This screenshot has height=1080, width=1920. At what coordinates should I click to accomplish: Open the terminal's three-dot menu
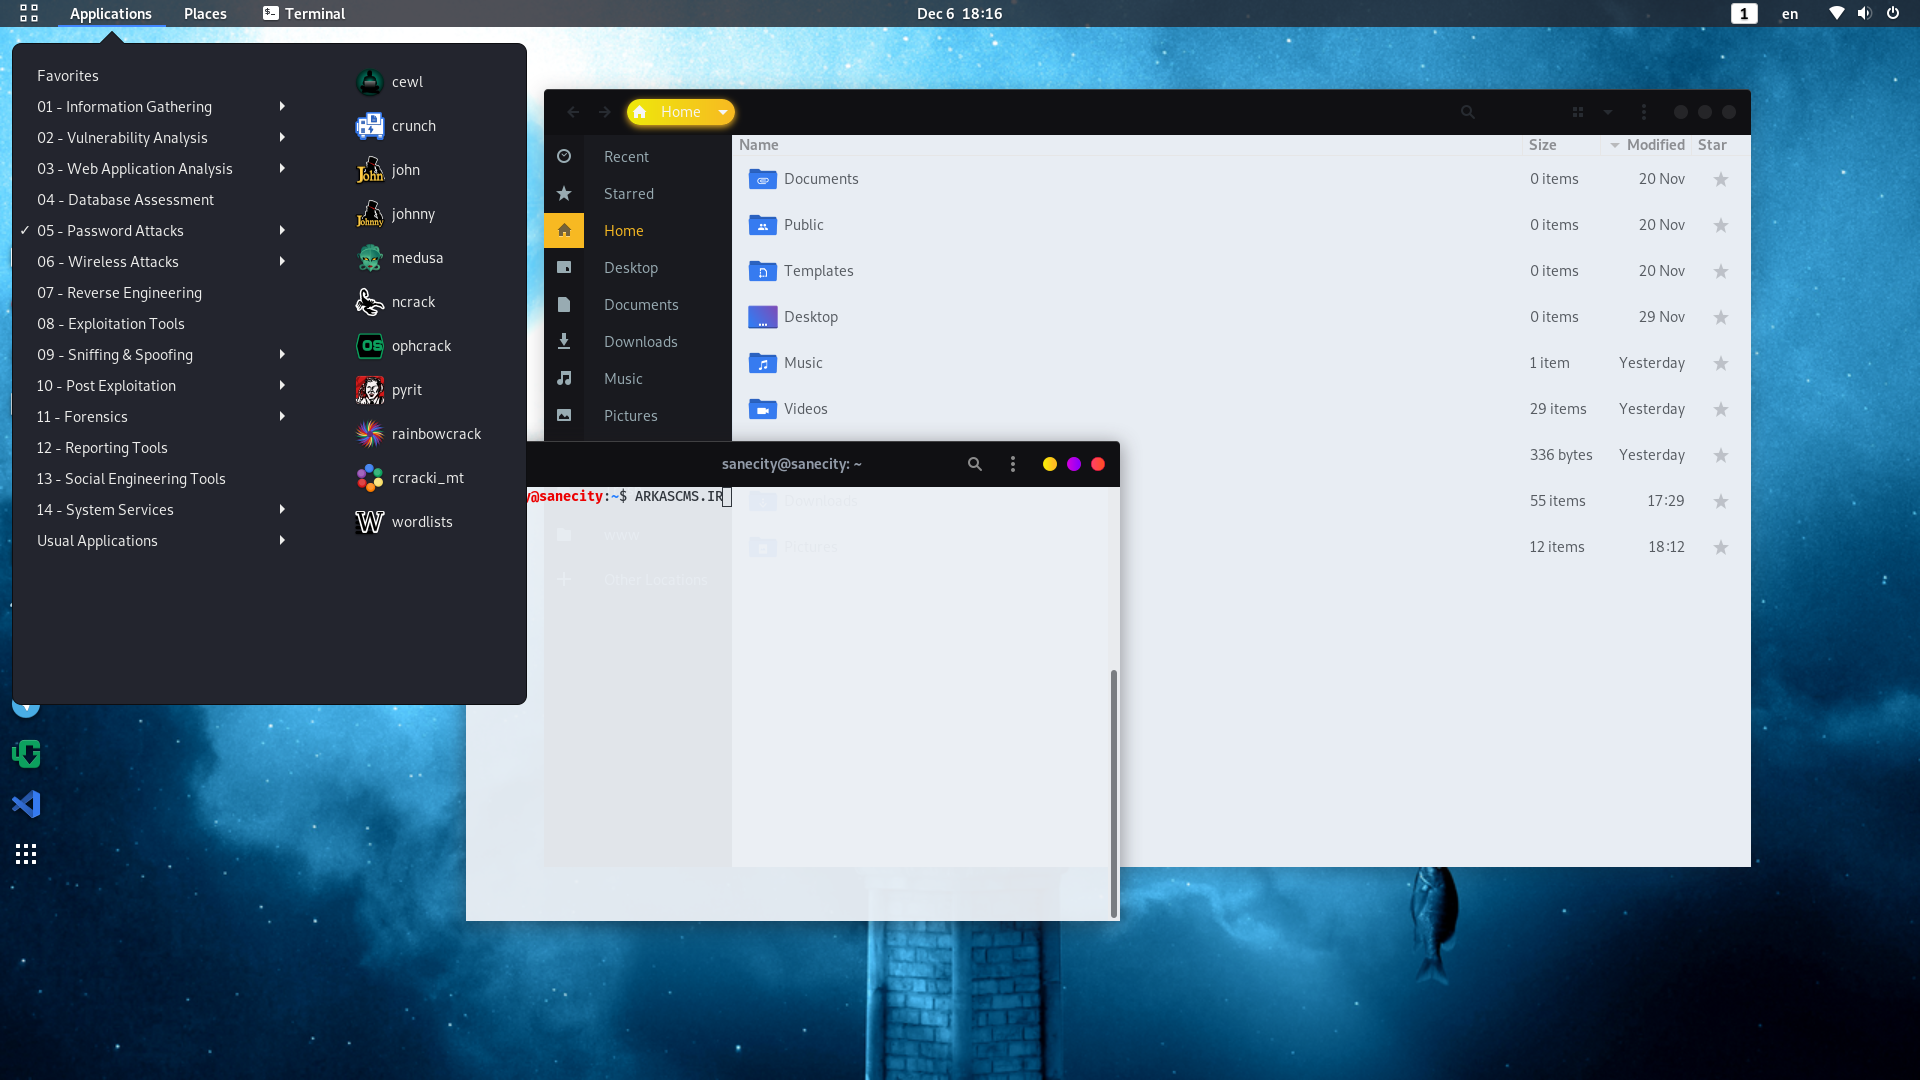pyautogui.click(x=1012, y=464)
